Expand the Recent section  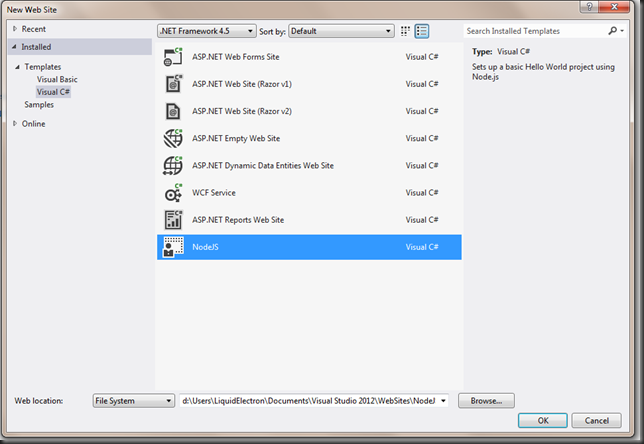[x=15, y=29]
